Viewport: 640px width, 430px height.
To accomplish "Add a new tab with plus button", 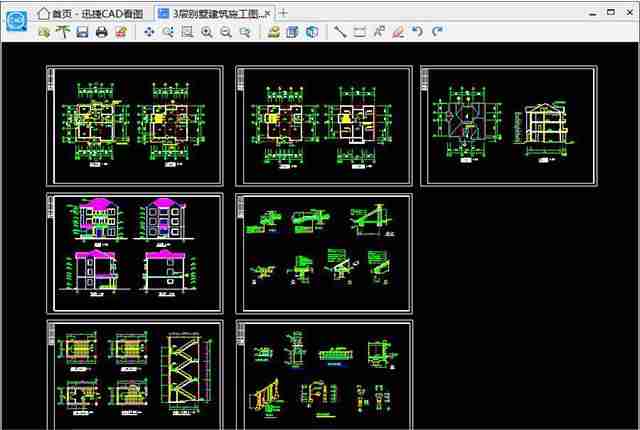I will pos(283,13).
